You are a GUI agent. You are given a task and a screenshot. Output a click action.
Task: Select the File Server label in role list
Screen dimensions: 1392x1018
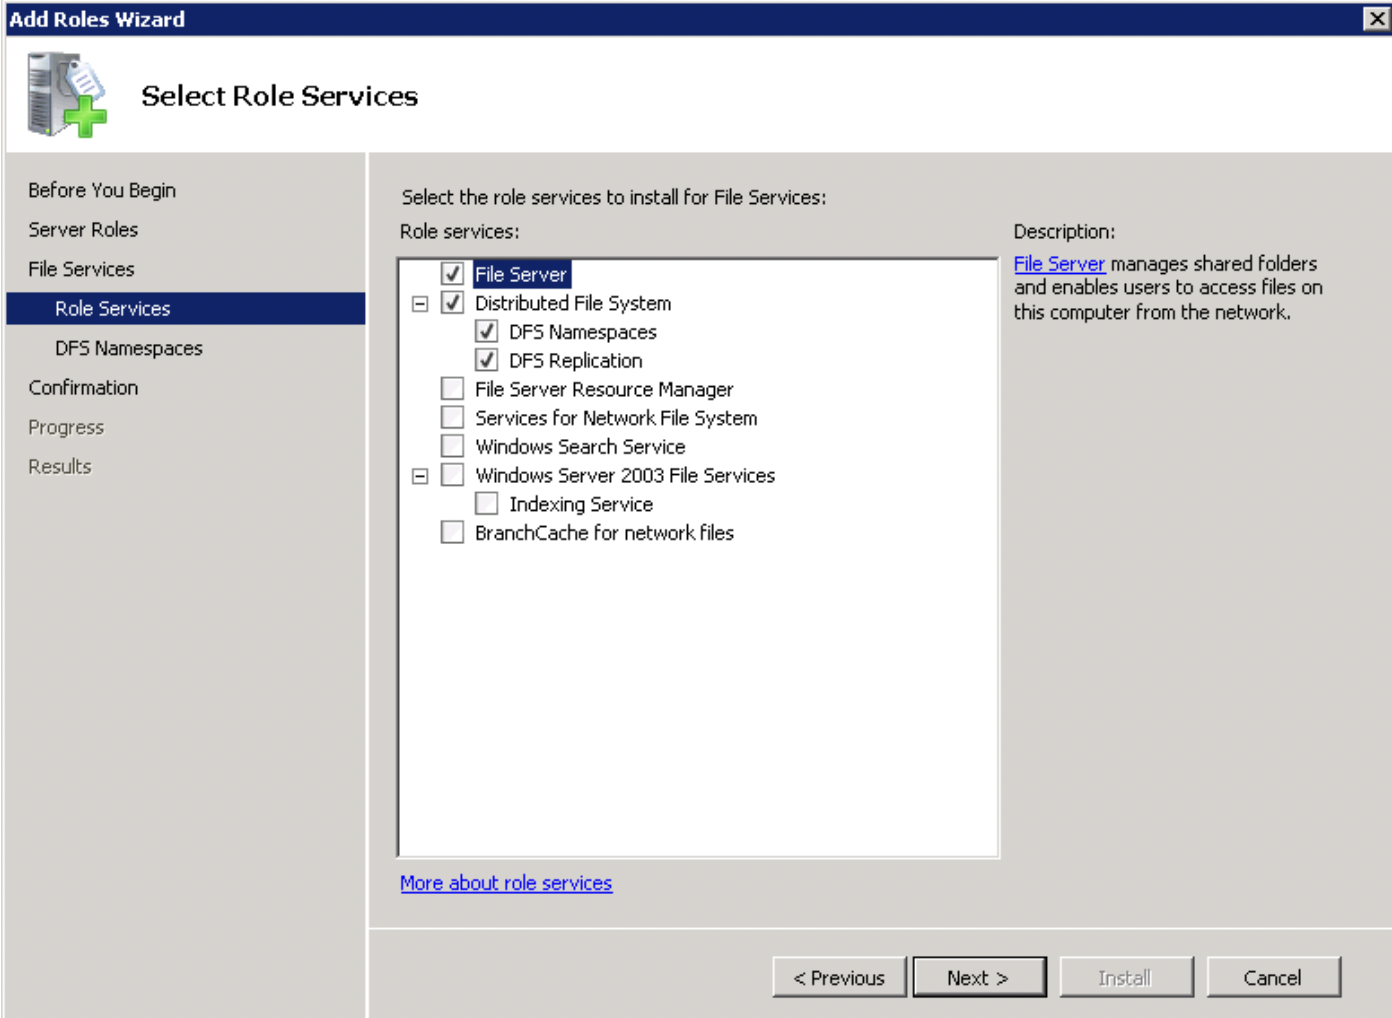click(521, 274)
